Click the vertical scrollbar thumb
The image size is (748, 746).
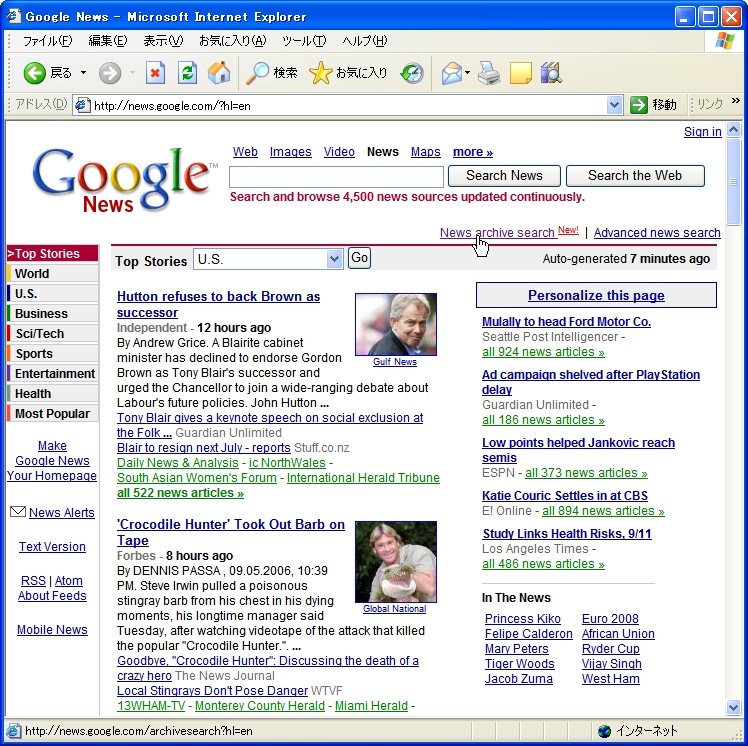point(733,182)
